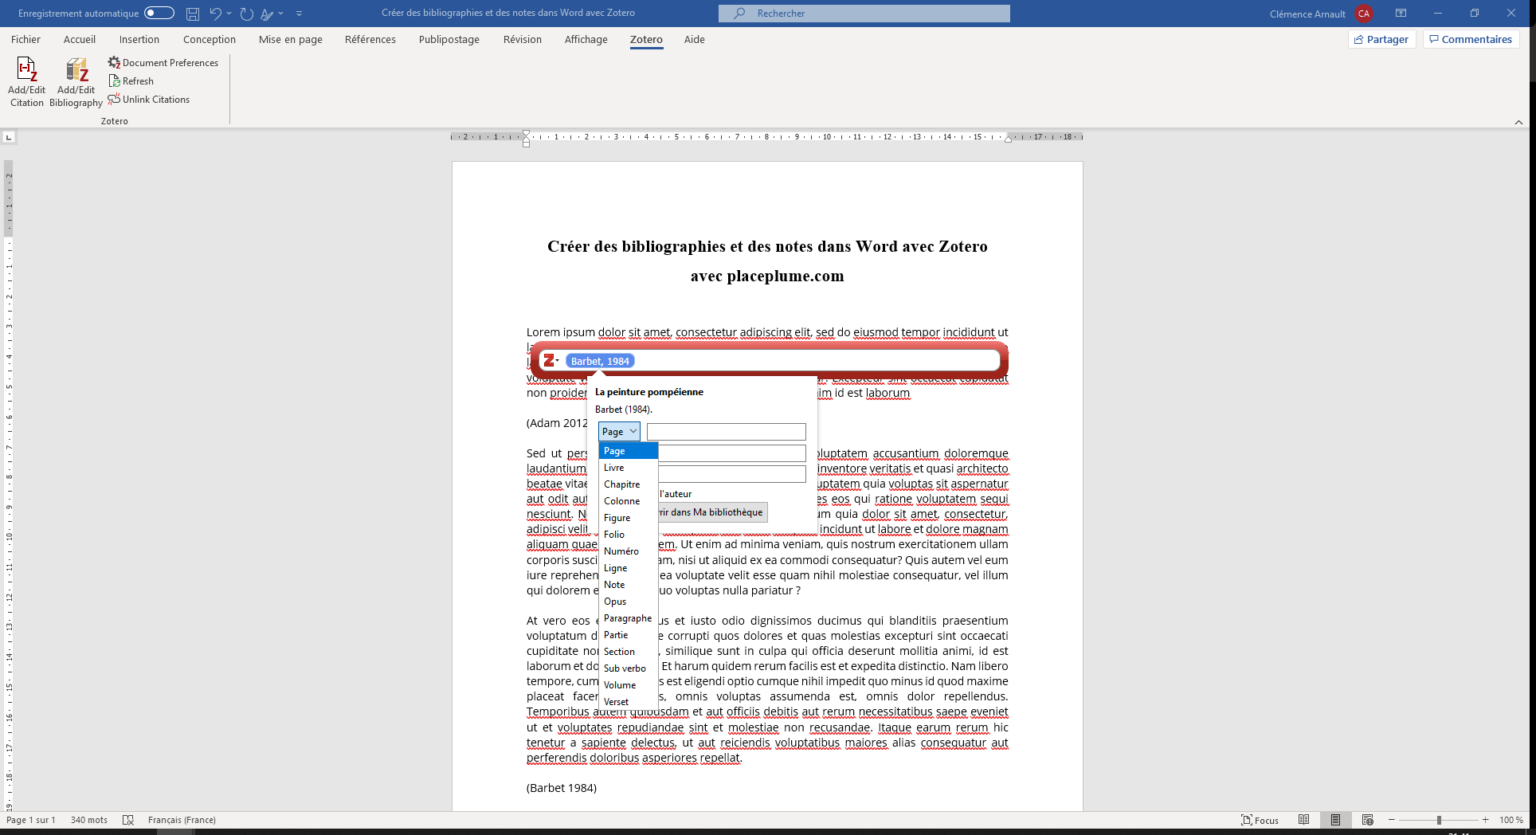Open Document Preferences in the Zotero ribbon
Viewport: 1536px width, 835px height.
coord(163,62)
